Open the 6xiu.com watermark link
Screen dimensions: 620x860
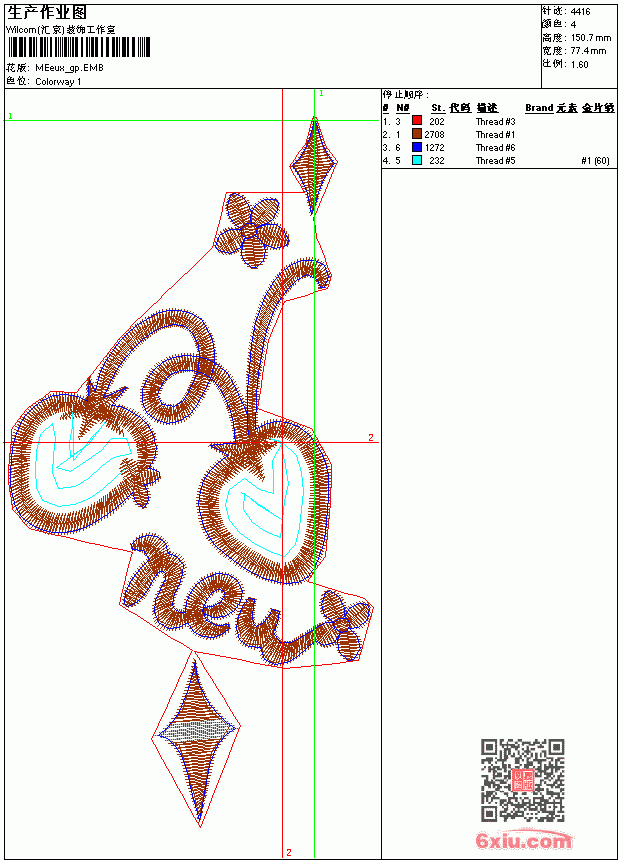tap(524, 841)
